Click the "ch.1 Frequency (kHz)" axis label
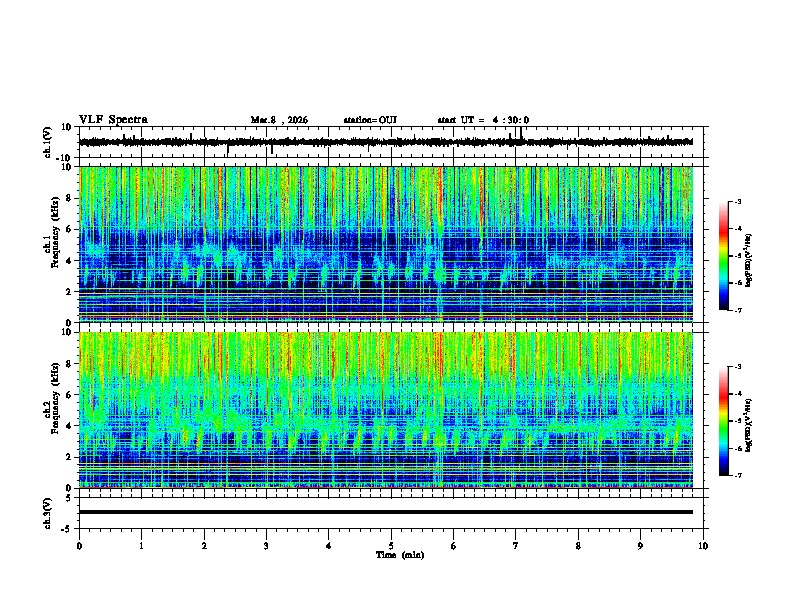The image size is (792, 612). coord(52,232)
